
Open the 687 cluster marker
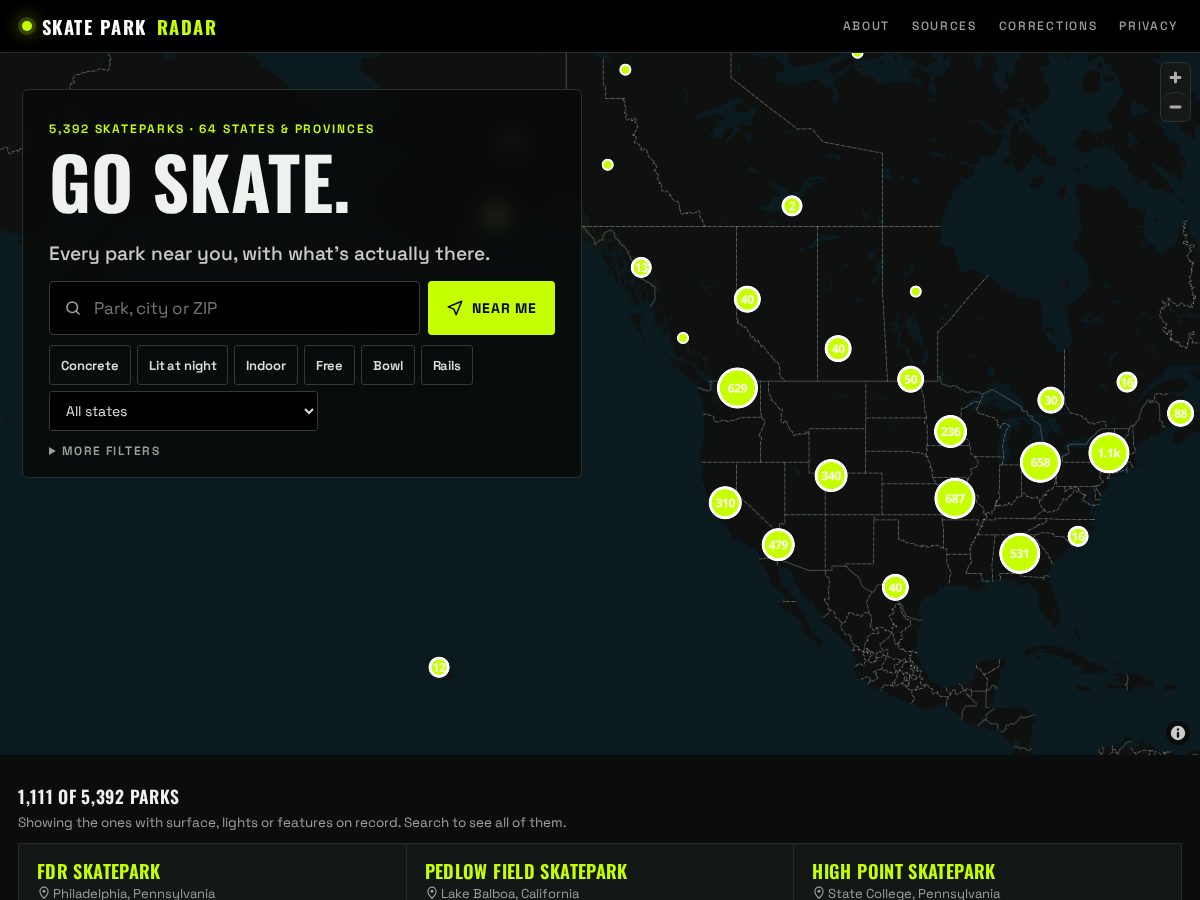pyautogui.click(x=955, y=498)
